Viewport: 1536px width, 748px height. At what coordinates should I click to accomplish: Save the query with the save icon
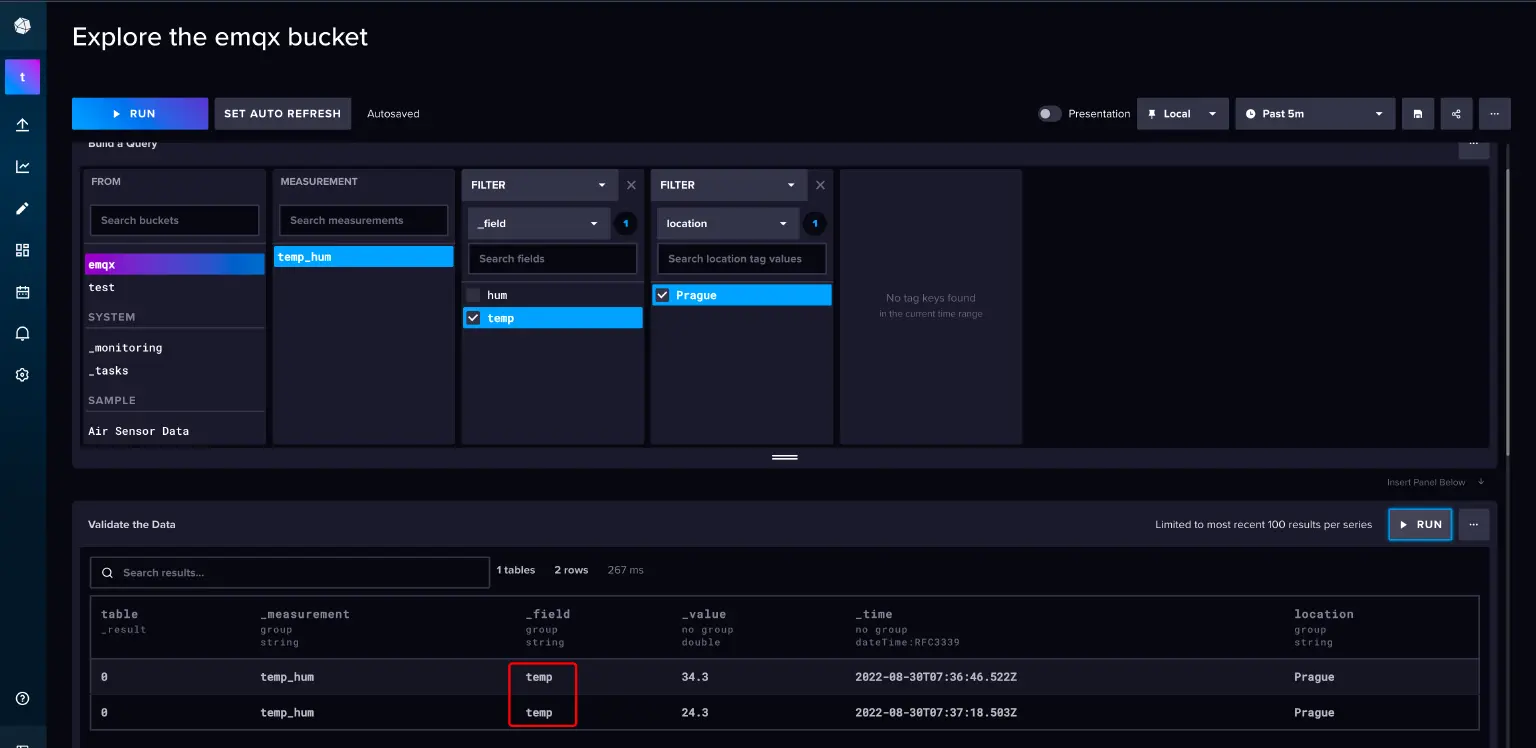(1417, 113)
